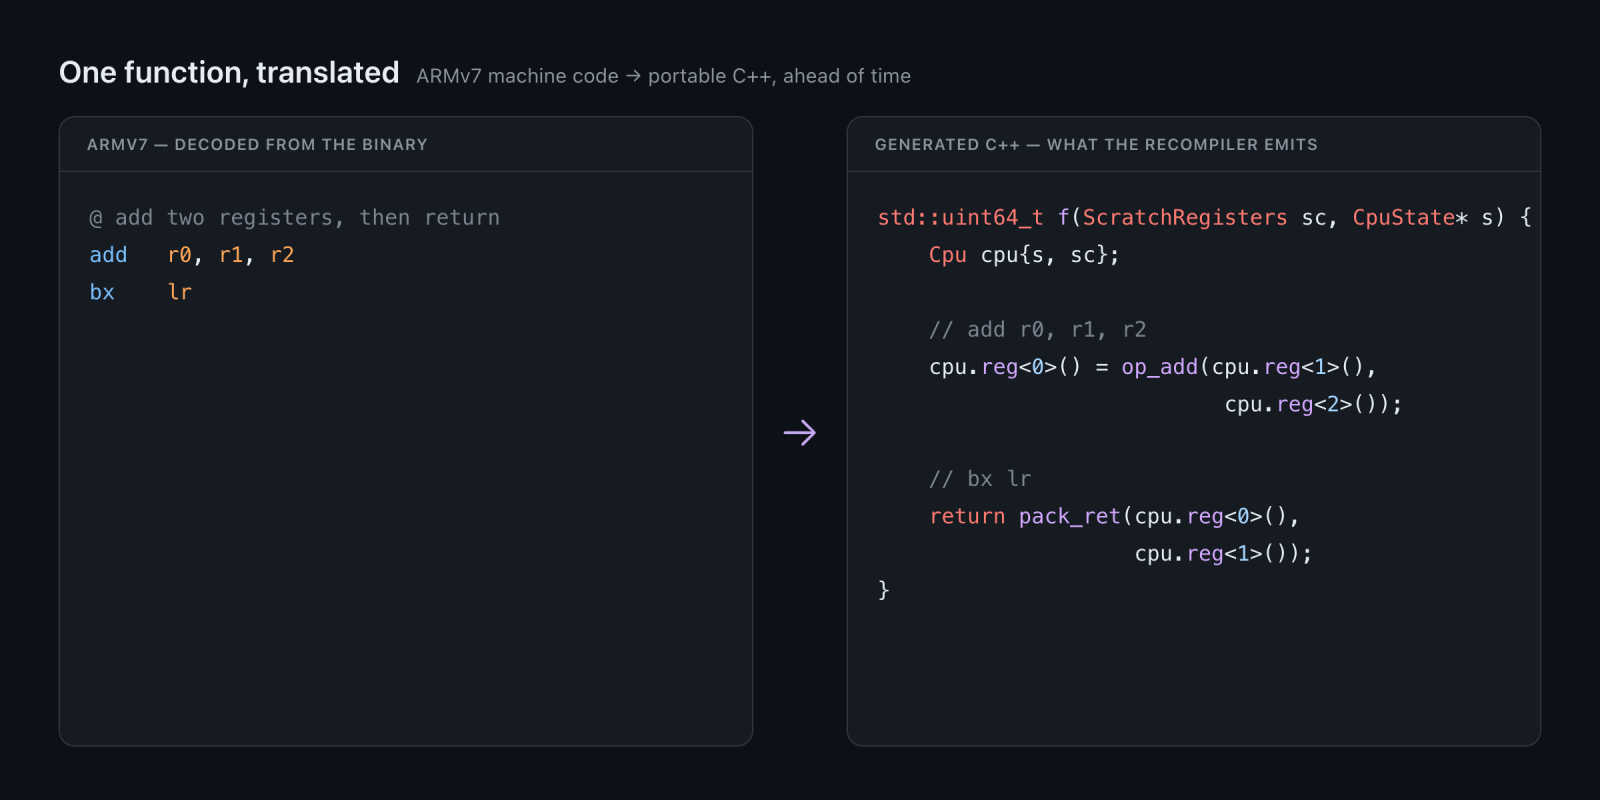The image size is (1600, 800).
Task: Click the 'One function, translated' heading
Action: tap(229, 73)
